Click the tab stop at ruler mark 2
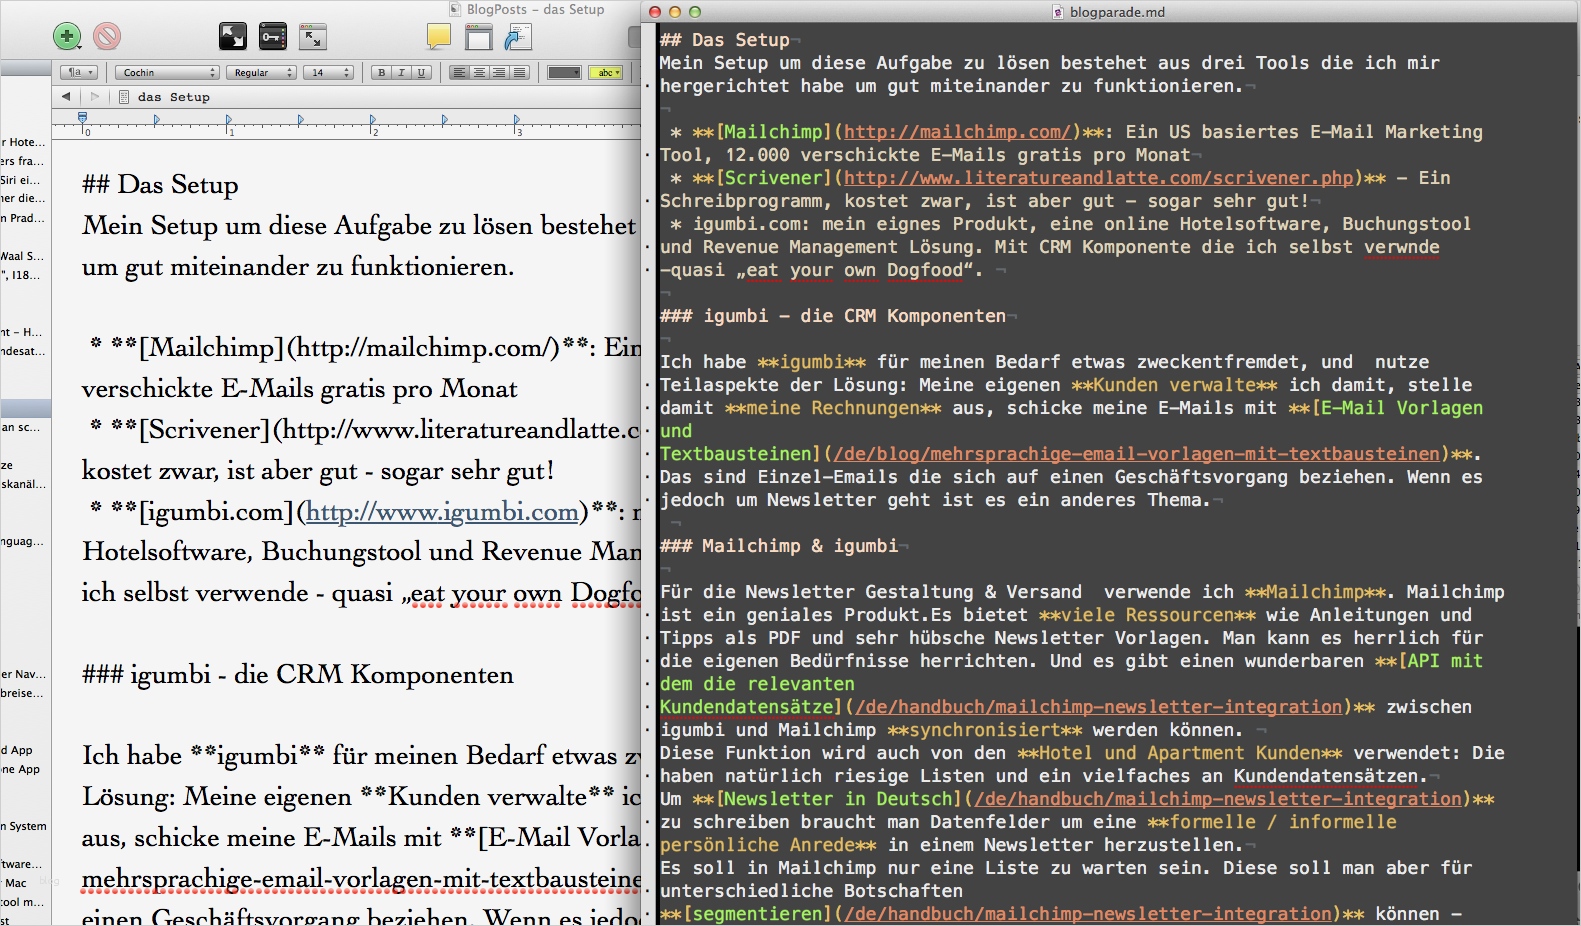 tap(372, 121)
